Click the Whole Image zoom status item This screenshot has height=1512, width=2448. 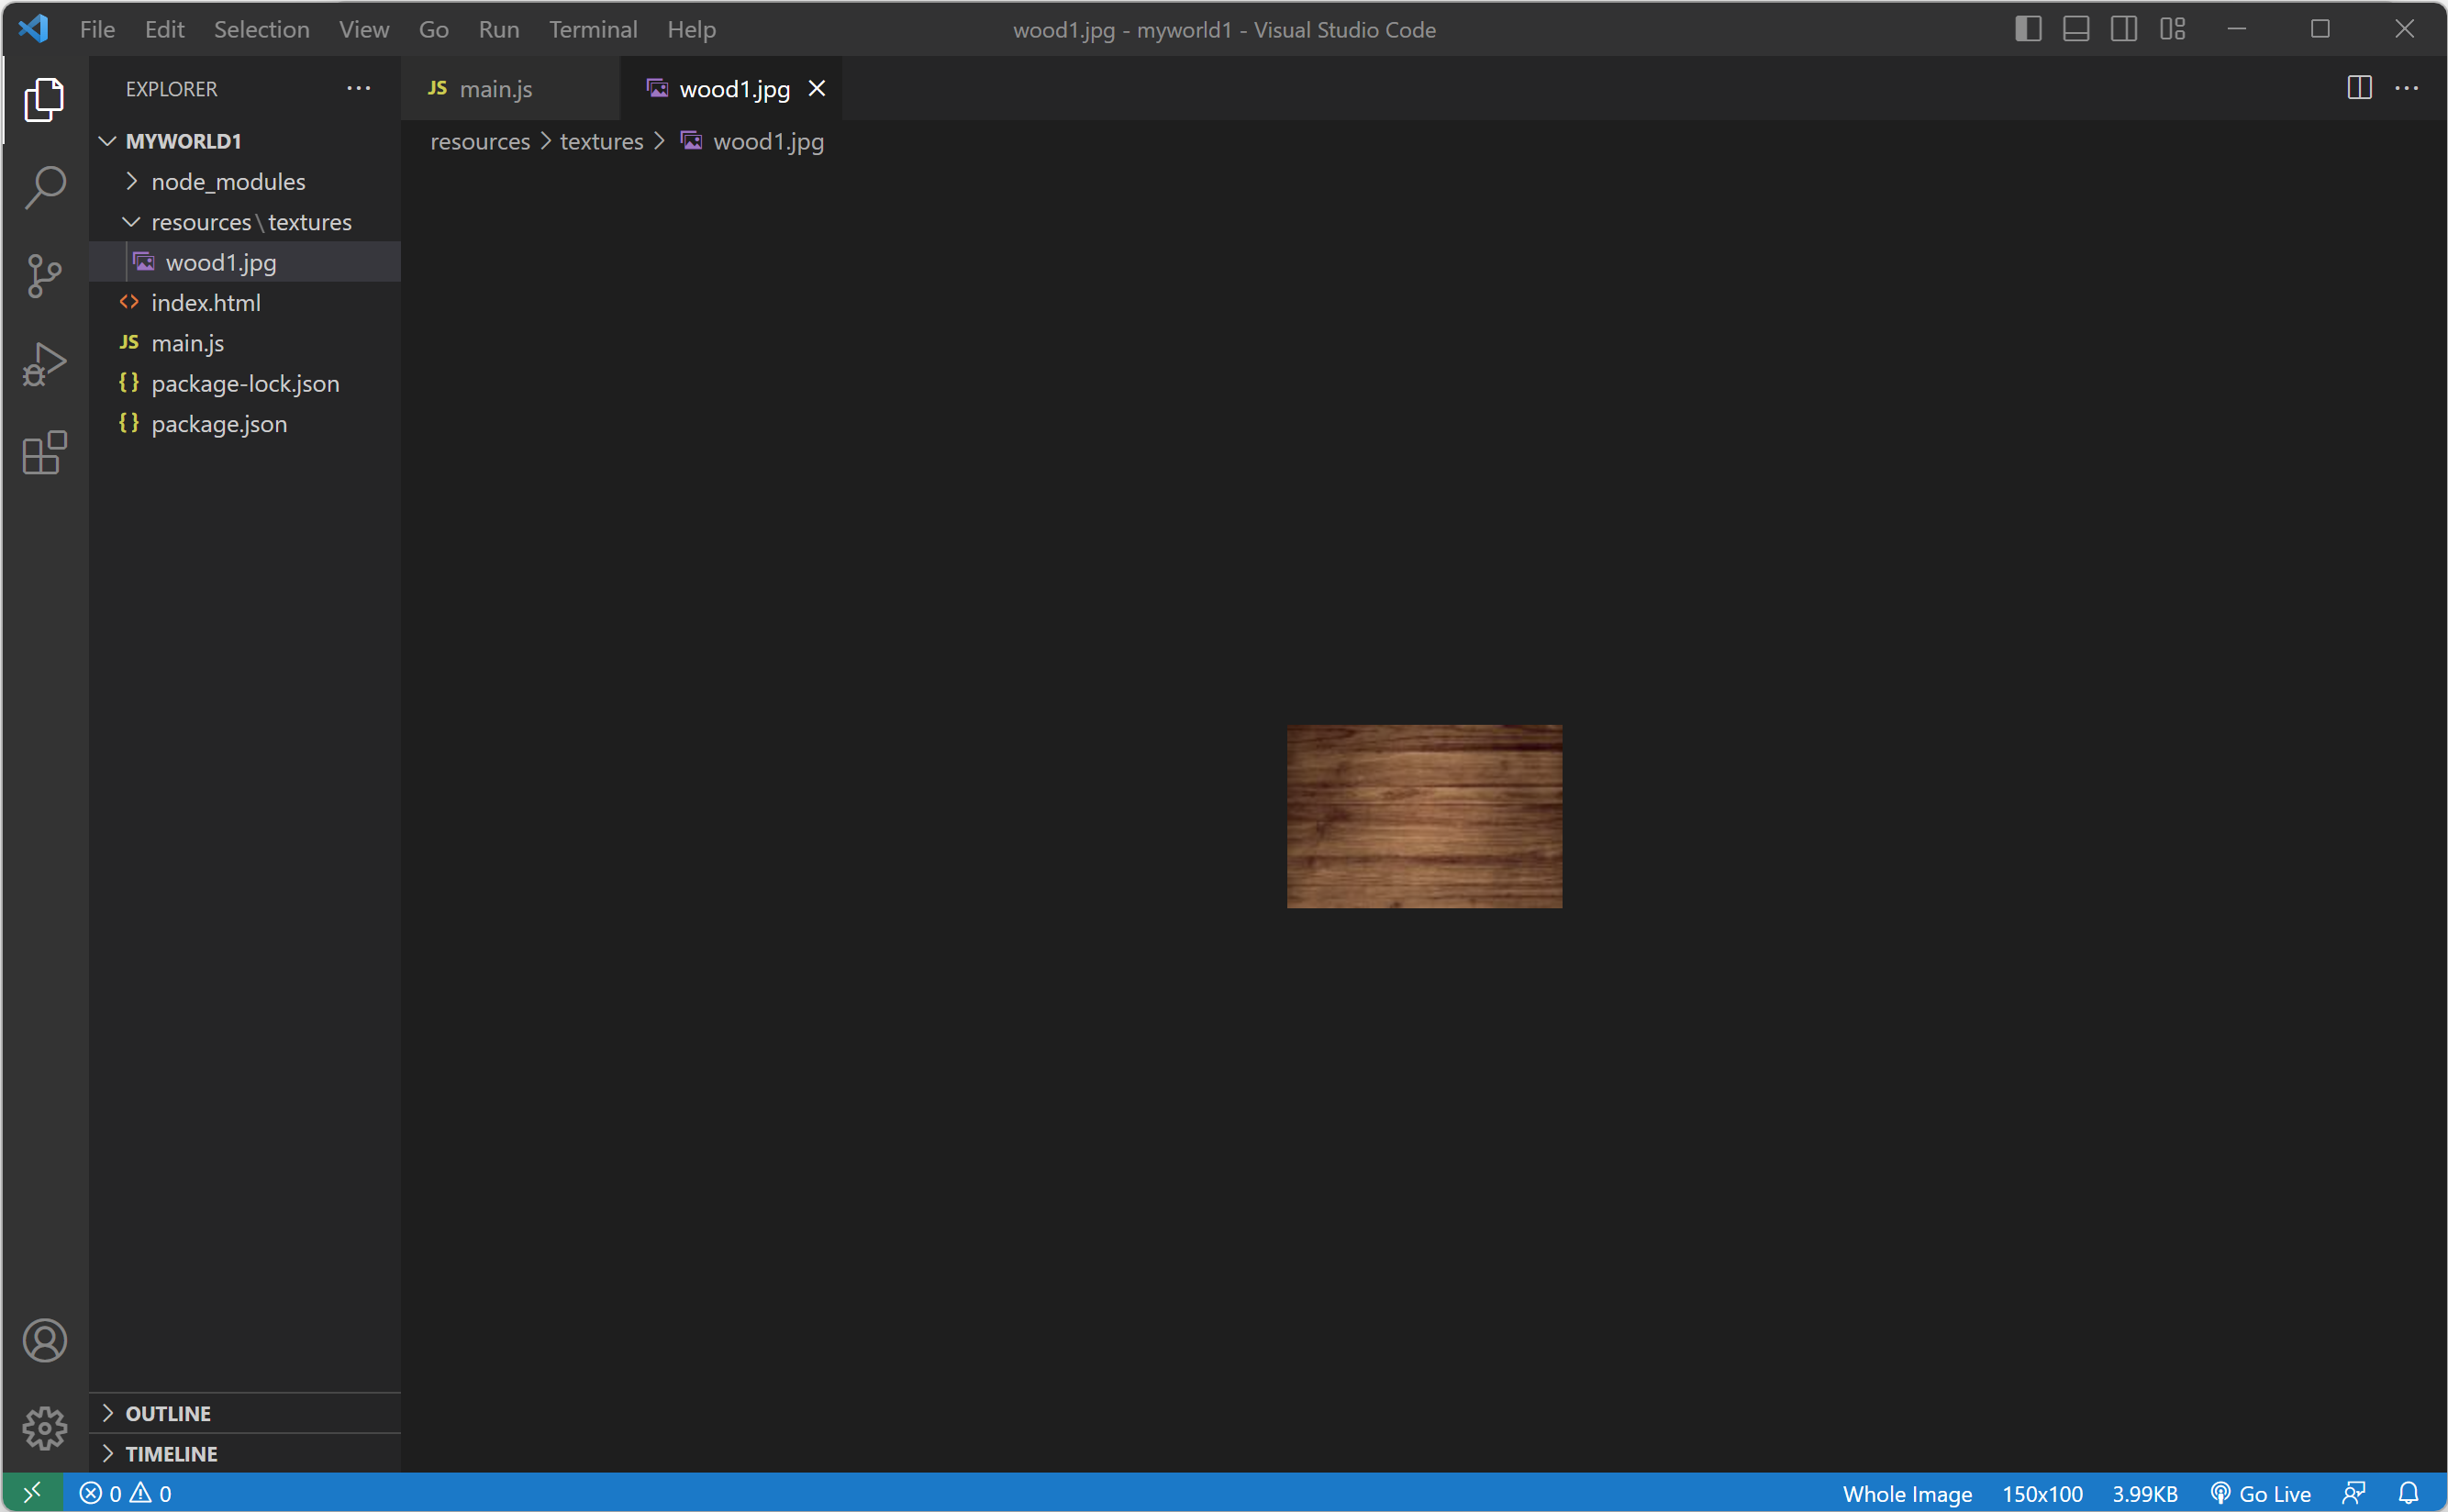[1907, 1493]
